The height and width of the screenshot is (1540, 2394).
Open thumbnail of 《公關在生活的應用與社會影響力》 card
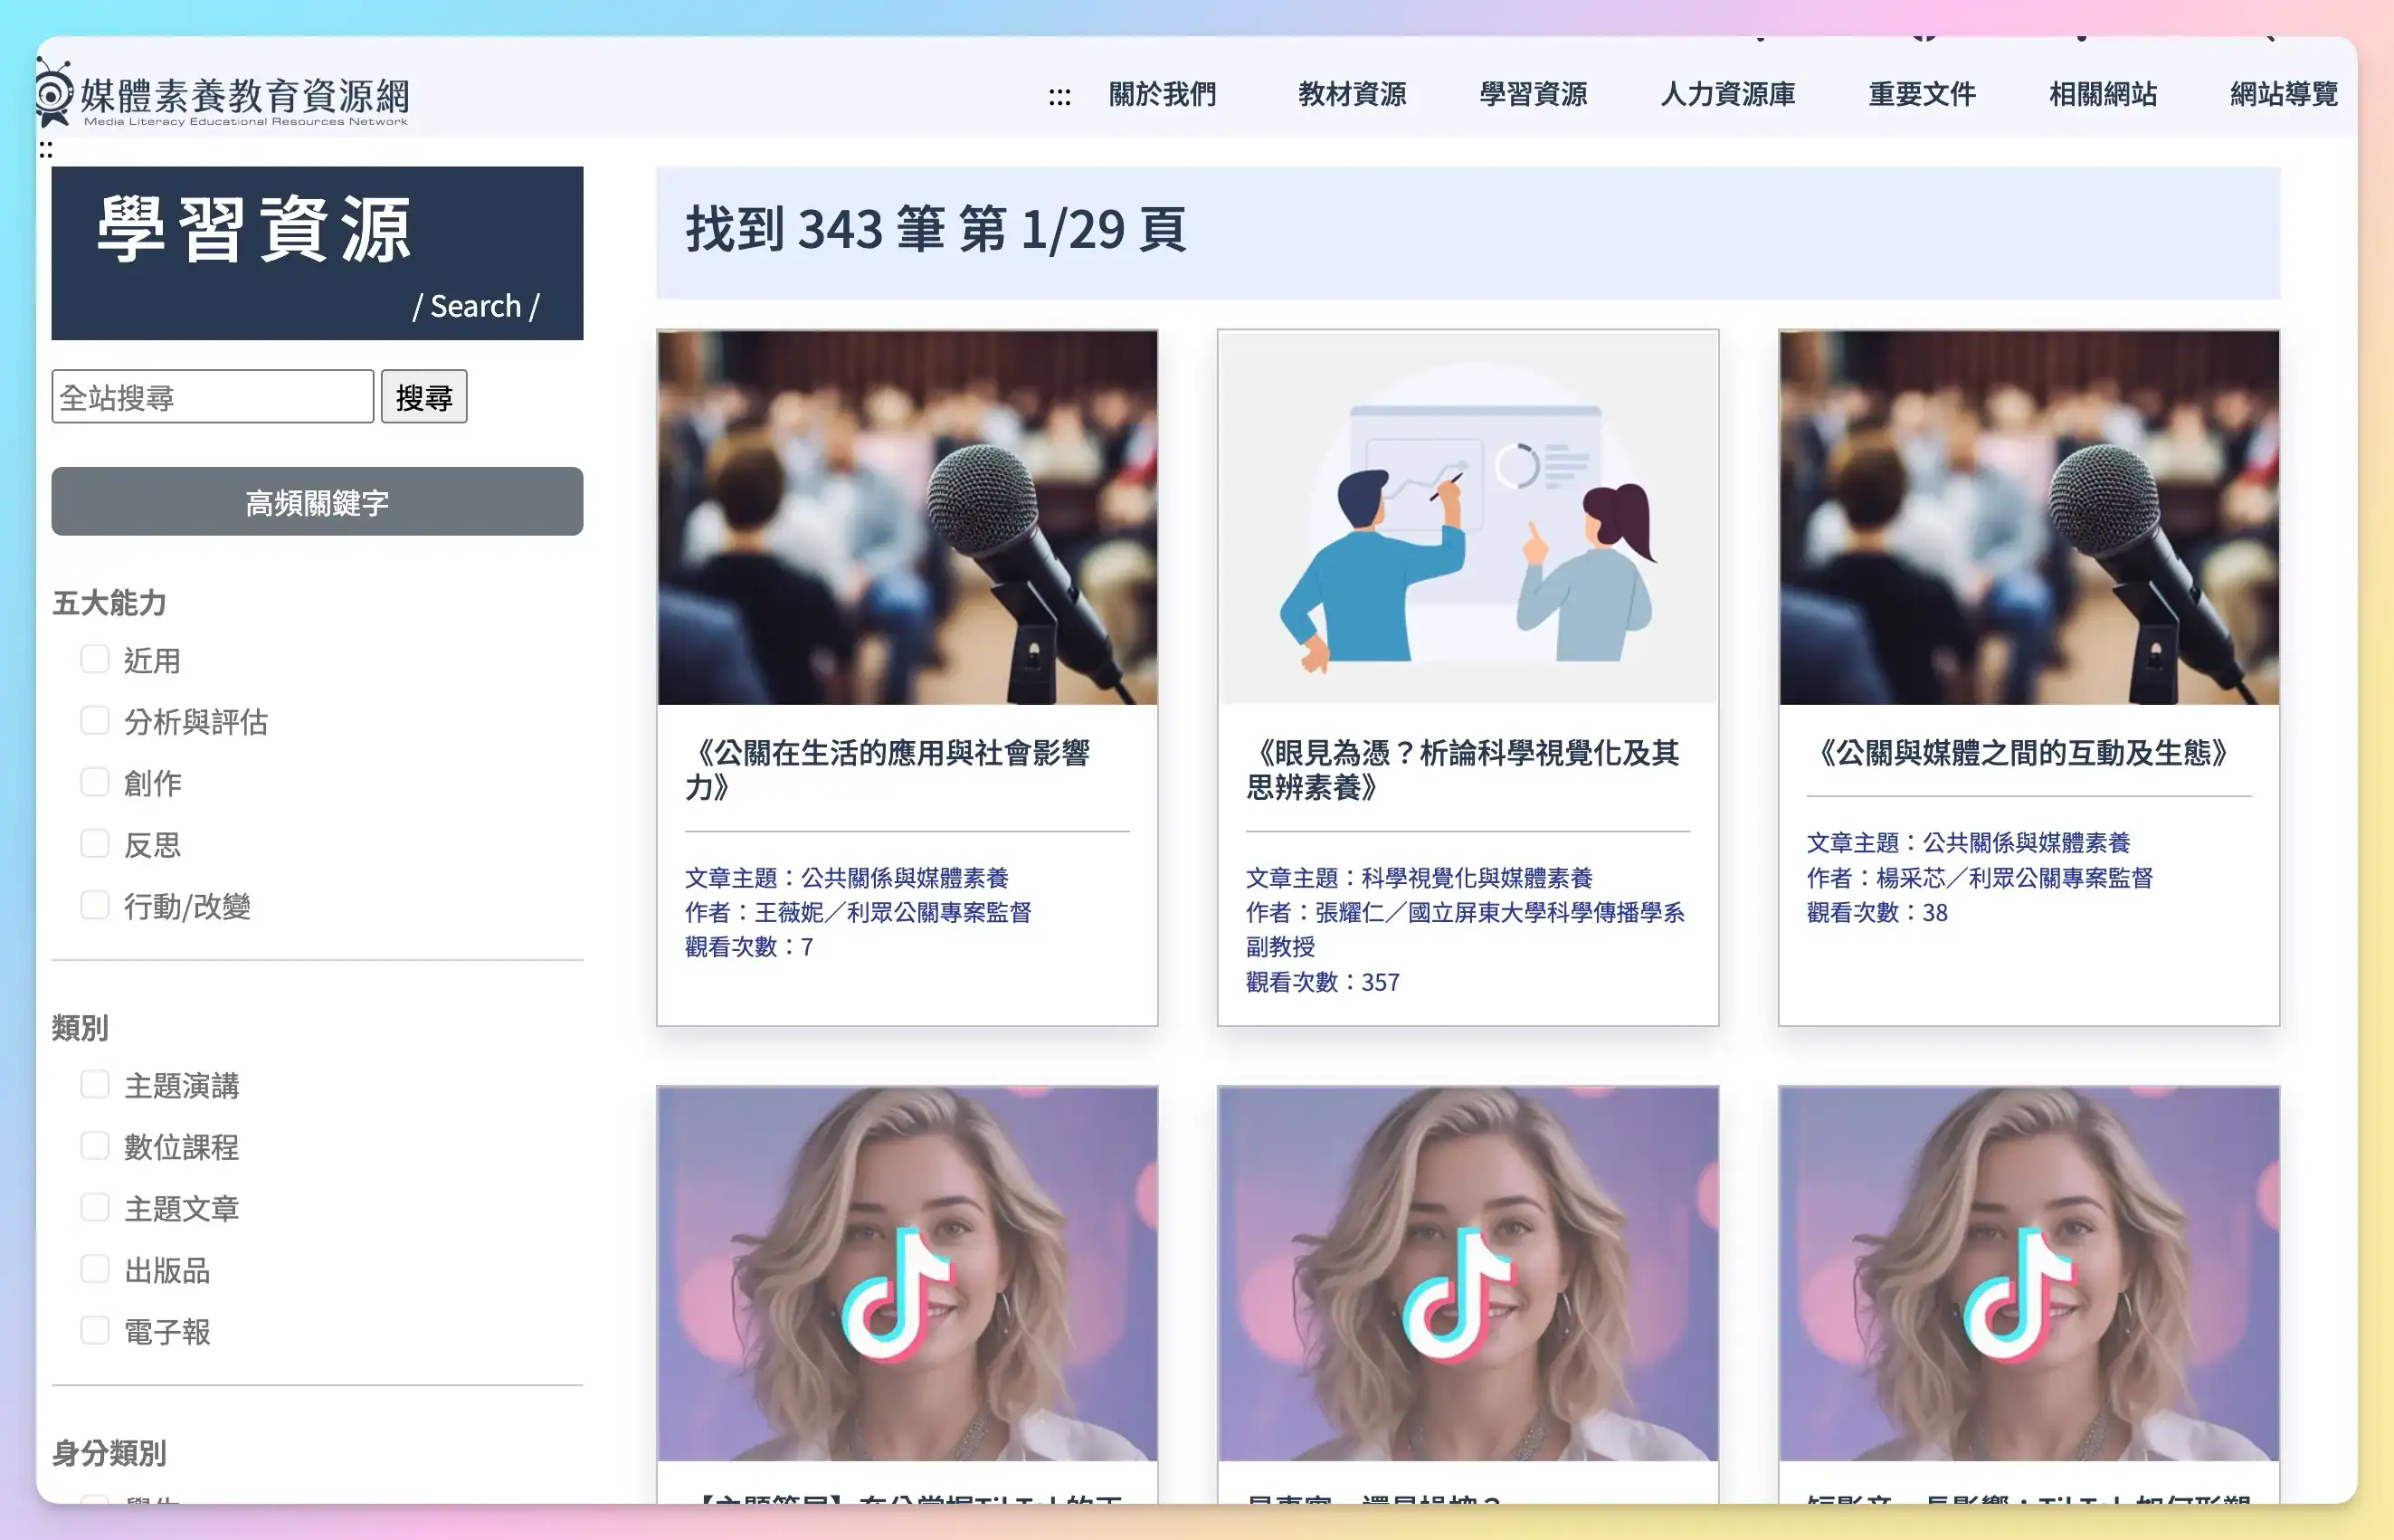907,518
